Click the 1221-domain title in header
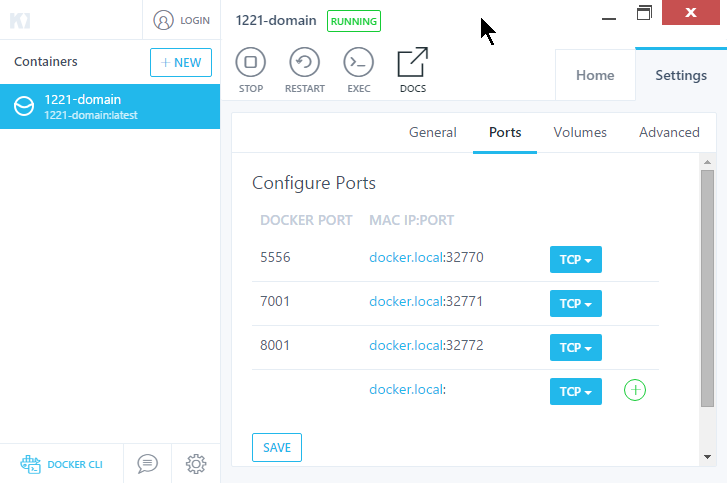 pos(276,20)
